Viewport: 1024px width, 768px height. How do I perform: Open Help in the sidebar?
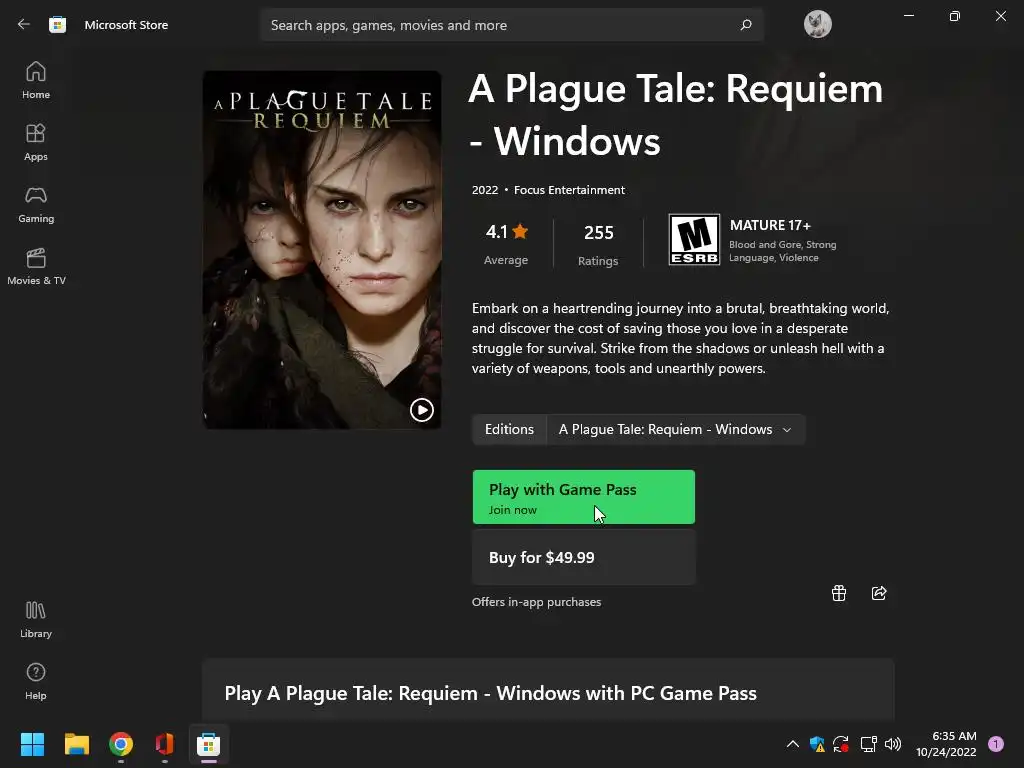(x=36, y=682)
